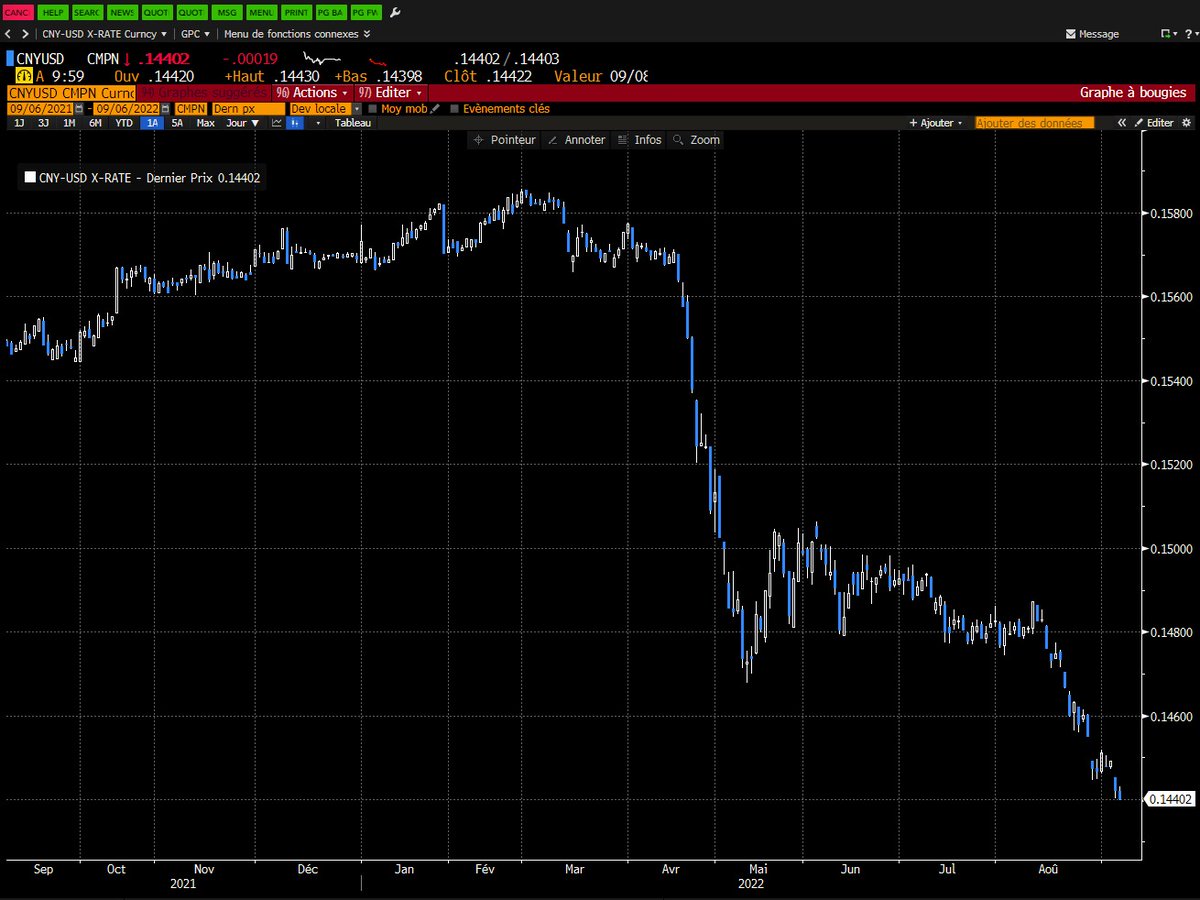Click the 0.14402 last price axis label
This screenshot has height=900, width=1200.
click(x=1170, y=798)
